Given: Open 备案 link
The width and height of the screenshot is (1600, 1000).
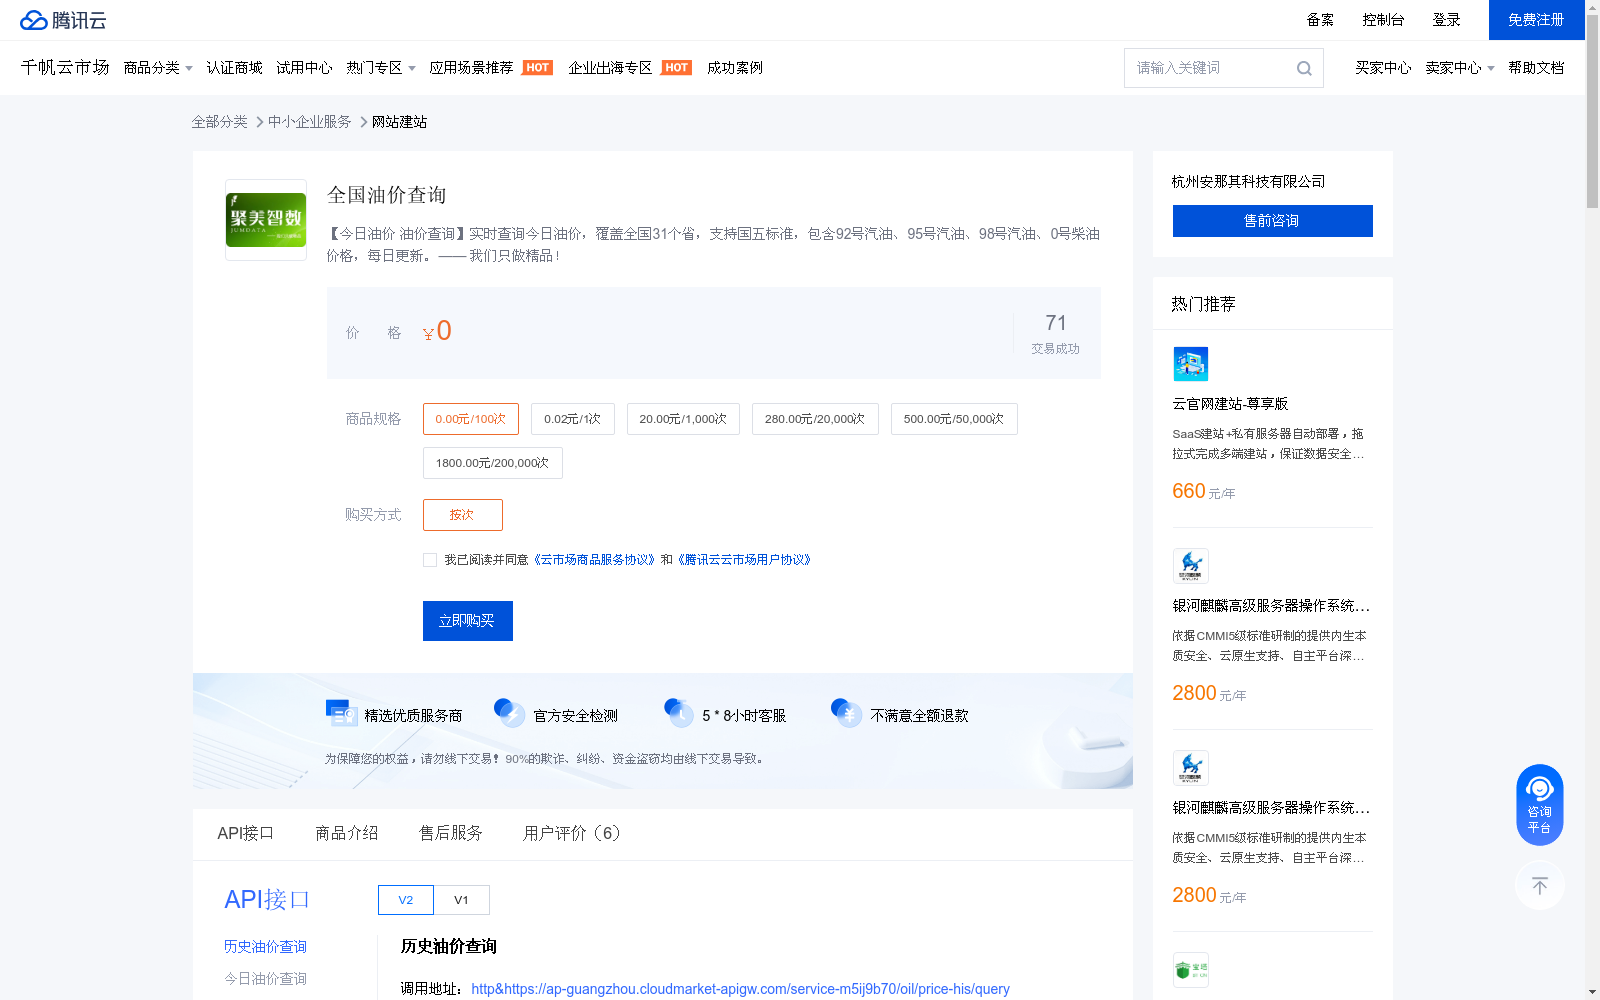Looking at the screenshot, I should [1320, 20].
